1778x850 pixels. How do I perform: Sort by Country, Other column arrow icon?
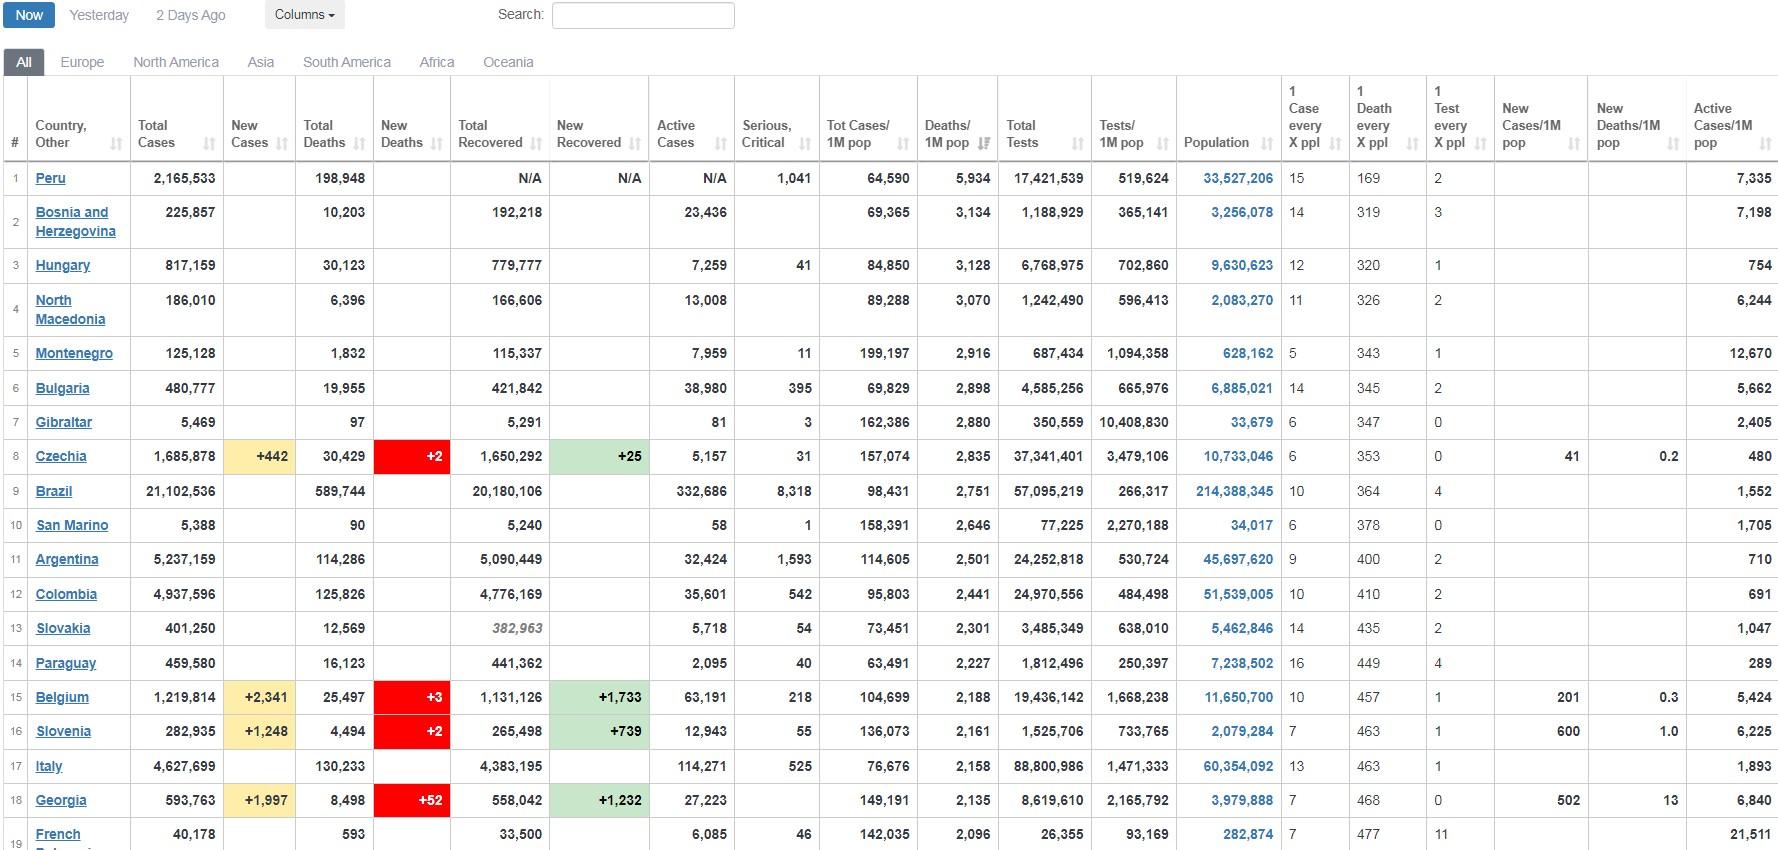click(116, 144)
